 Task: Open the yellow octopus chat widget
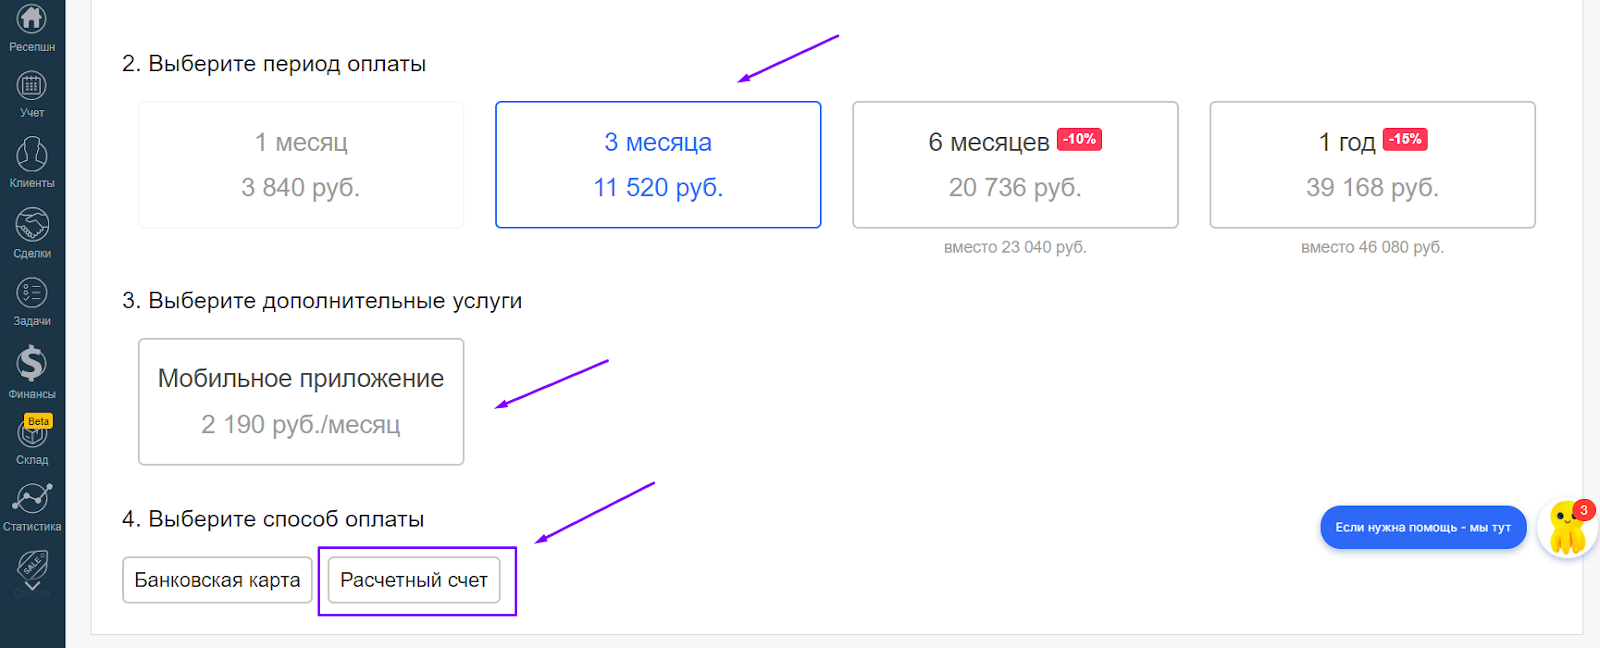coord(1566,531)
